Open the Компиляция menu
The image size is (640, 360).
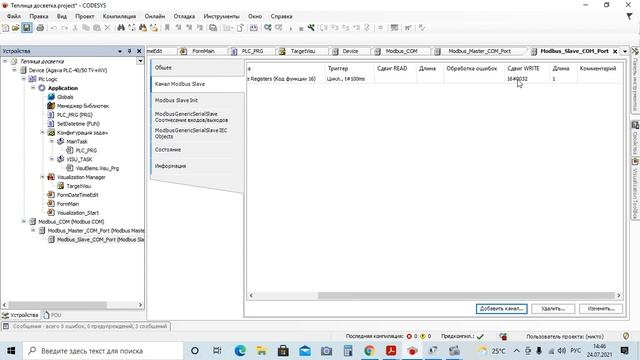coord(119,16)
